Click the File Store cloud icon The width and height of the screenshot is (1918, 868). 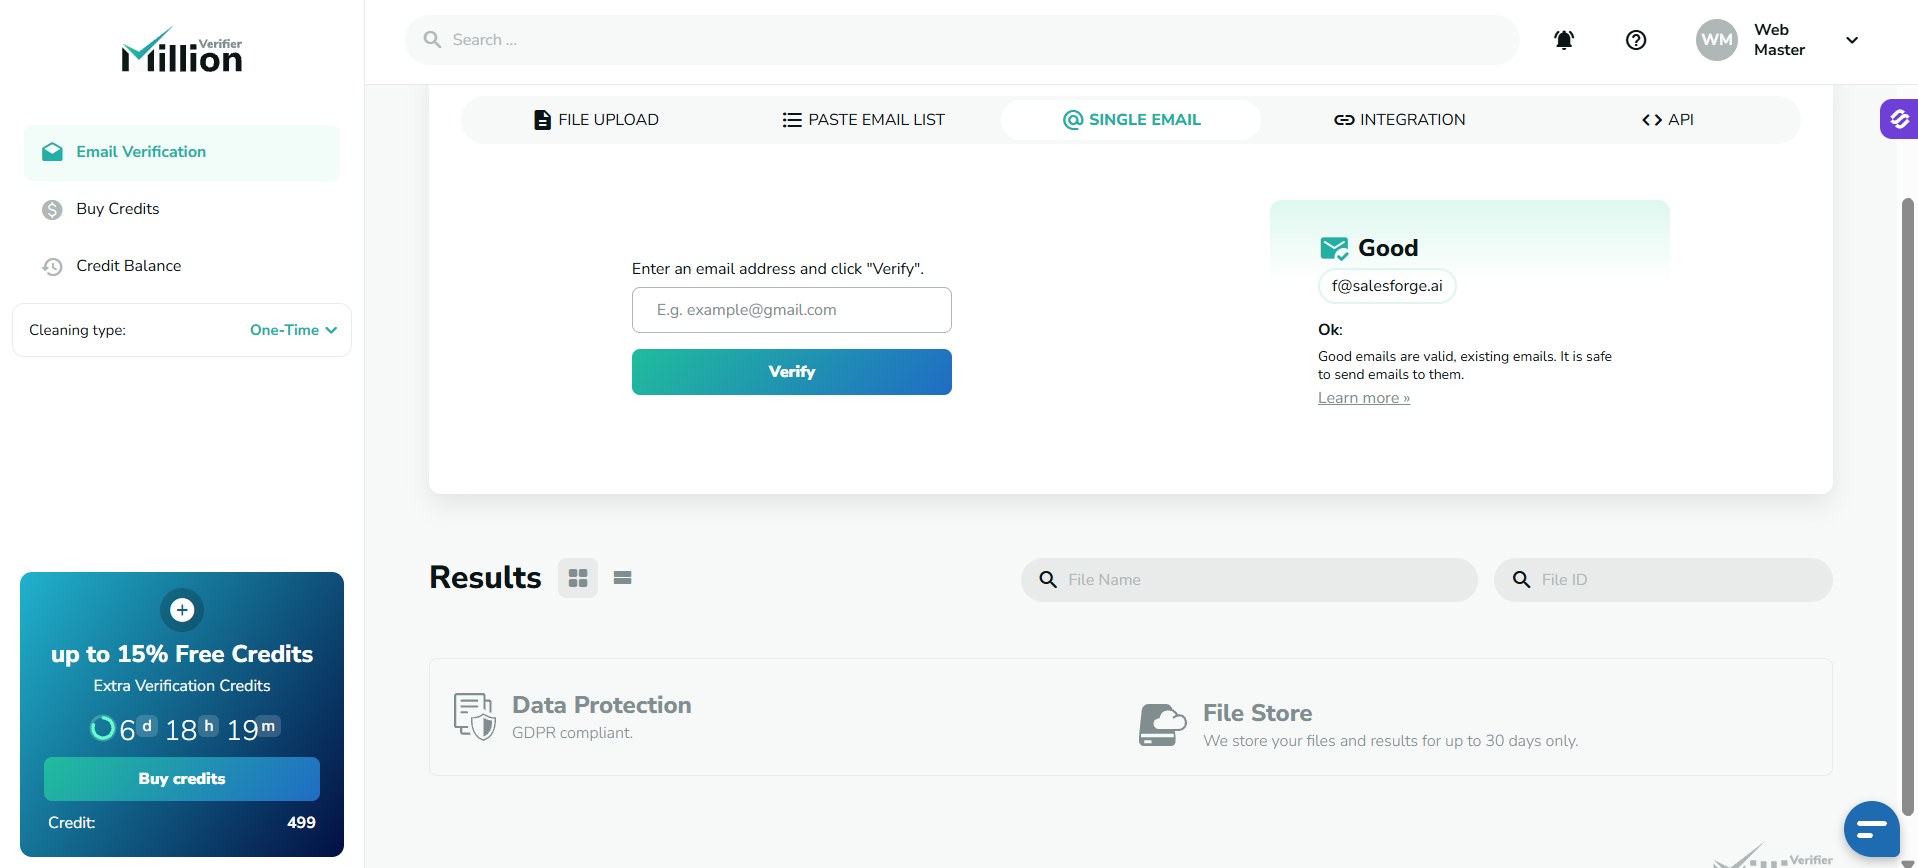[x=1163, y=725]
